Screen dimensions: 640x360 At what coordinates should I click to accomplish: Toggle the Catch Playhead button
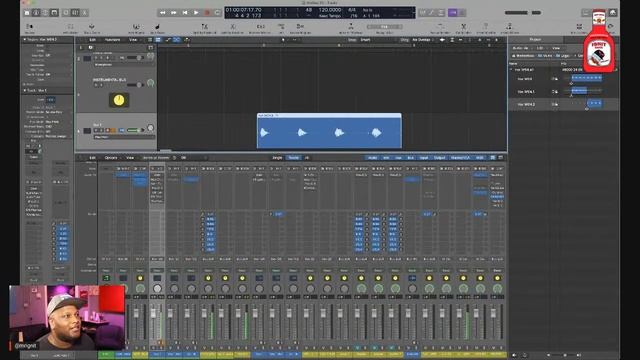coord(187,40)
